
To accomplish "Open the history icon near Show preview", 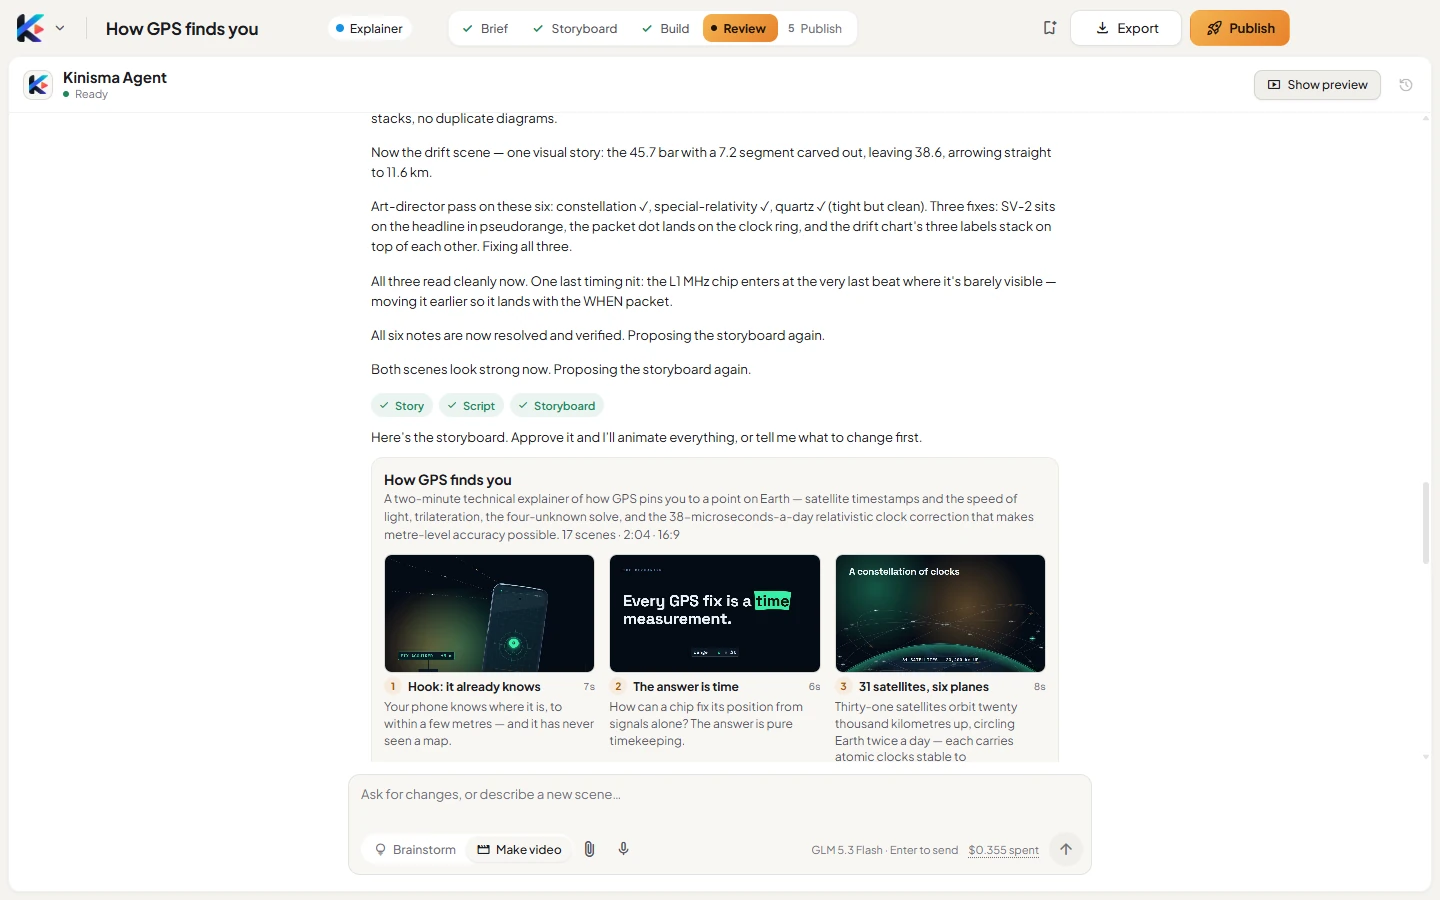I will 1406,85.
